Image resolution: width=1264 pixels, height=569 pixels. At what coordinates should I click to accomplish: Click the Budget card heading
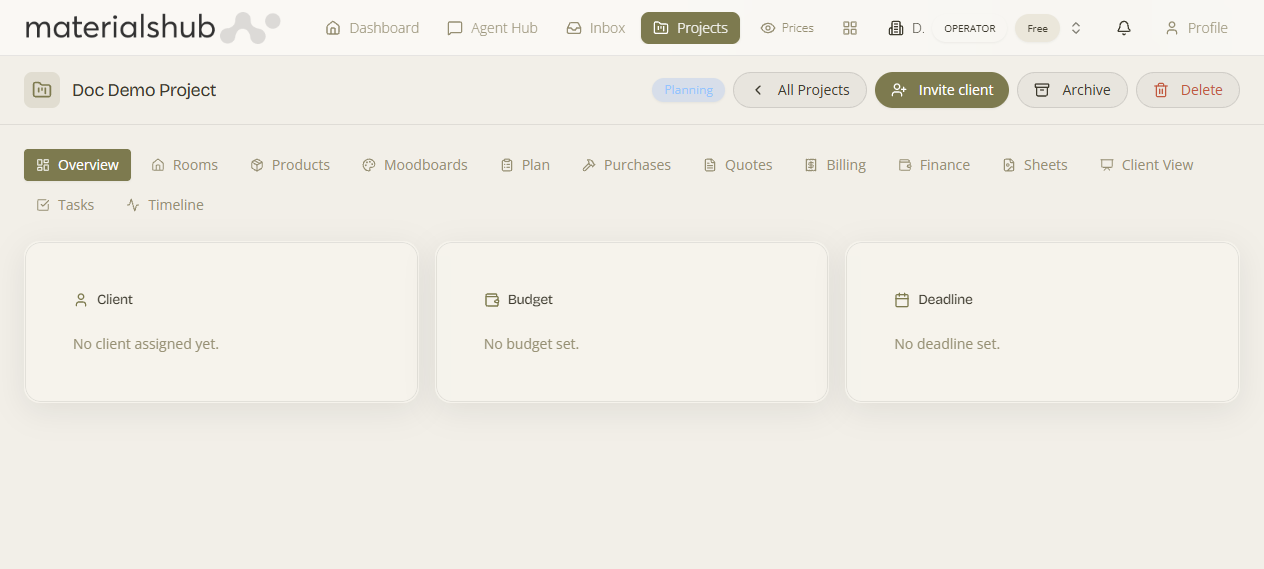[x=530, y=300]
